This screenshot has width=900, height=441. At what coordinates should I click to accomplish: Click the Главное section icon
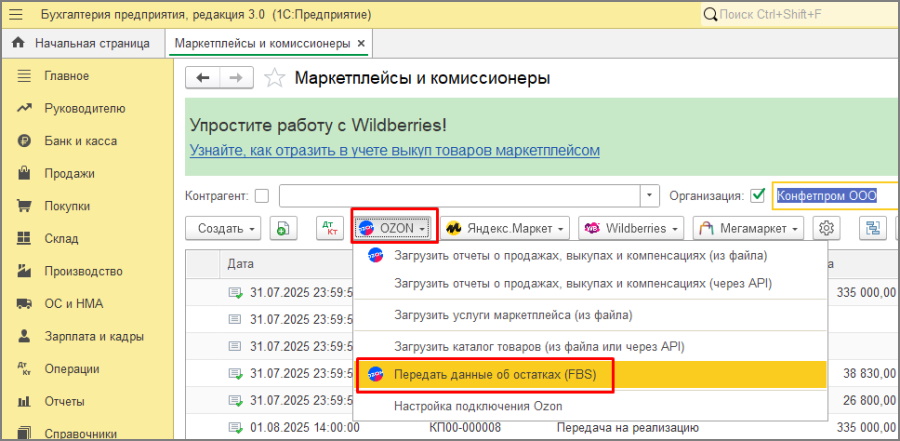point(24,76)
